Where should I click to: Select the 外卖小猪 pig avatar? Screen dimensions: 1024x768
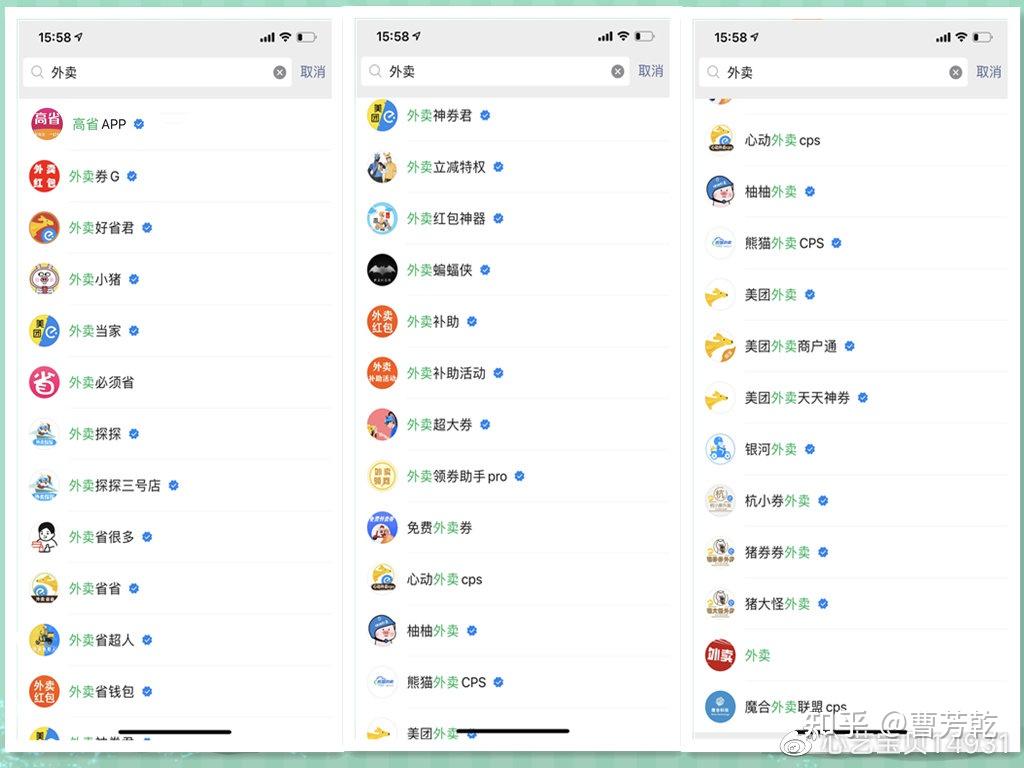44,279
